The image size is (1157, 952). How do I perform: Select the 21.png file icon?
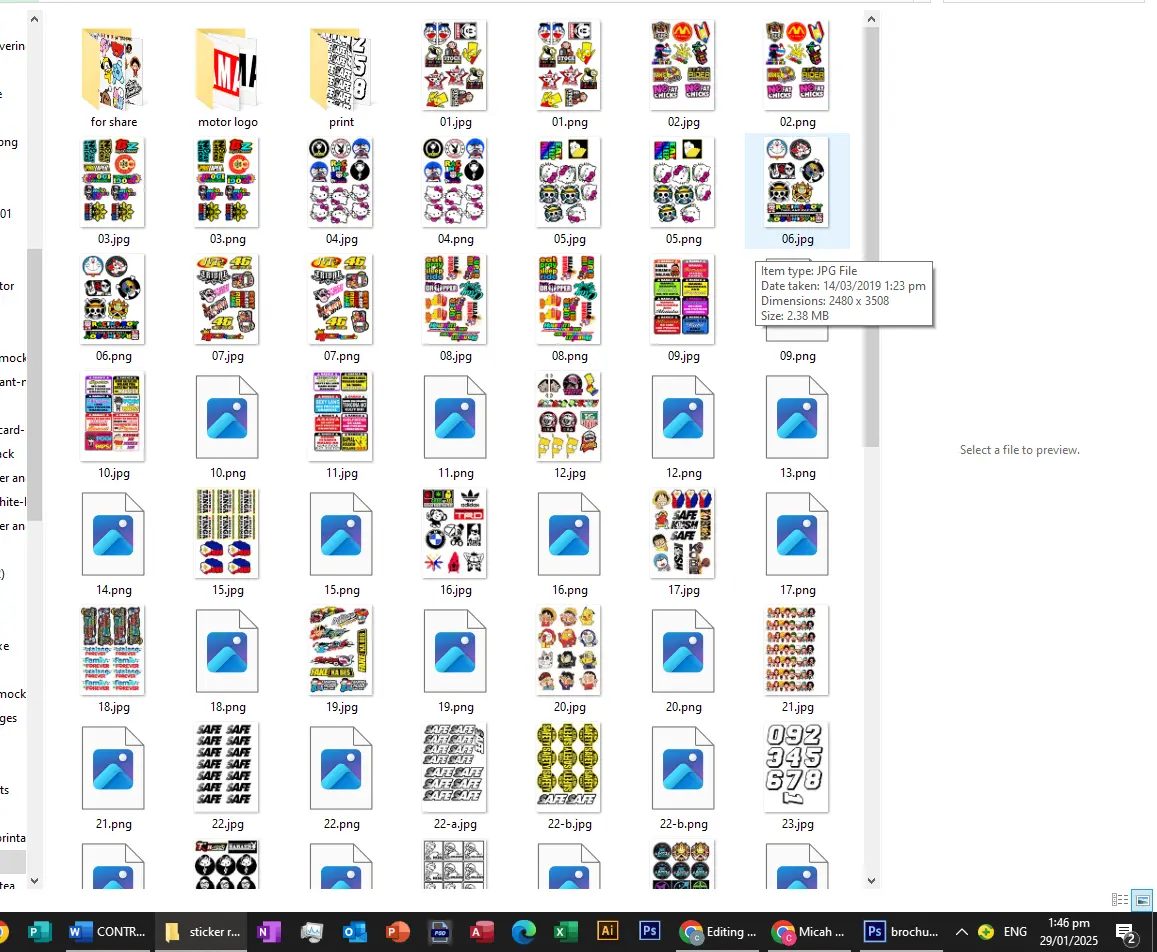[x=113, y=768]
